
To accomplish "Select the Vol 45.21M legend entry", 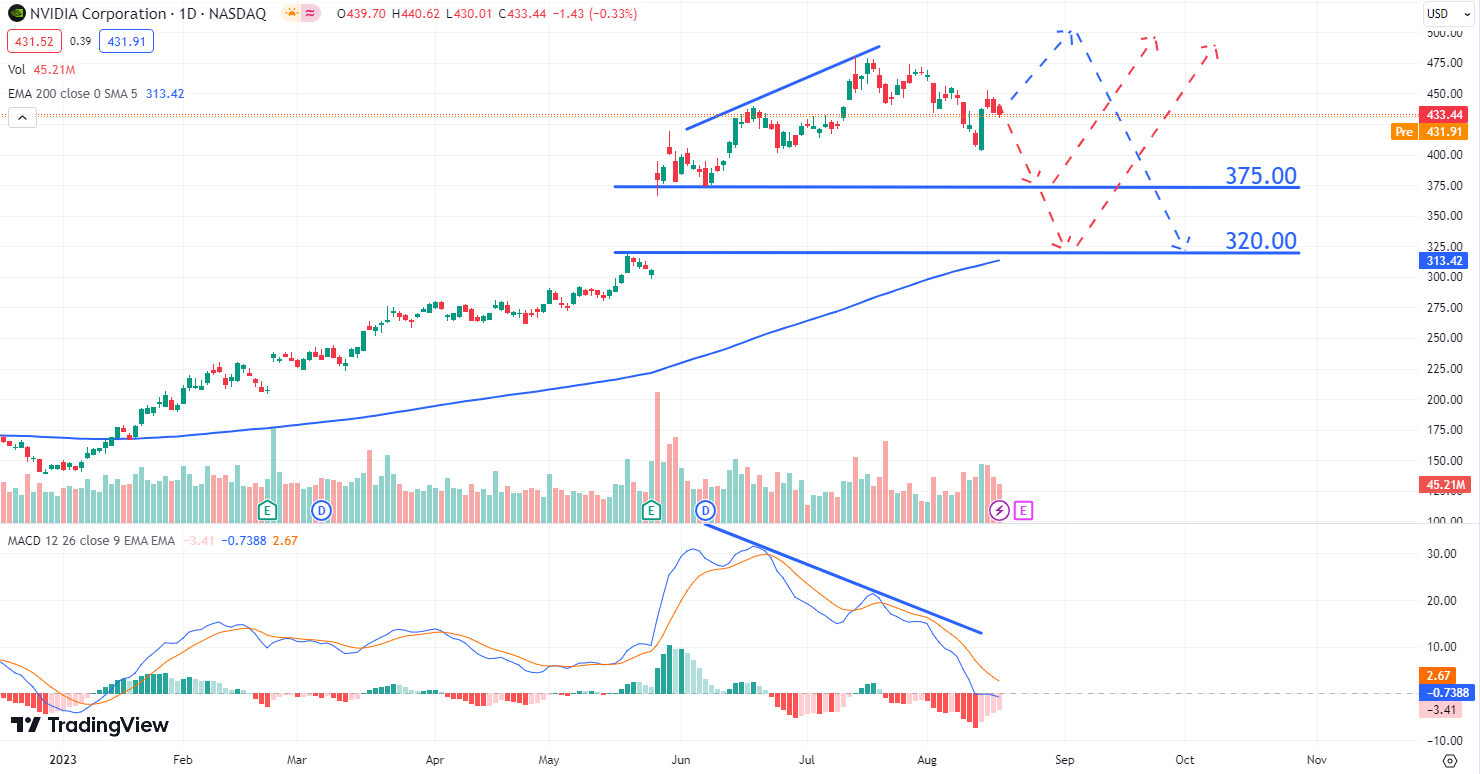I will (41, 69).
